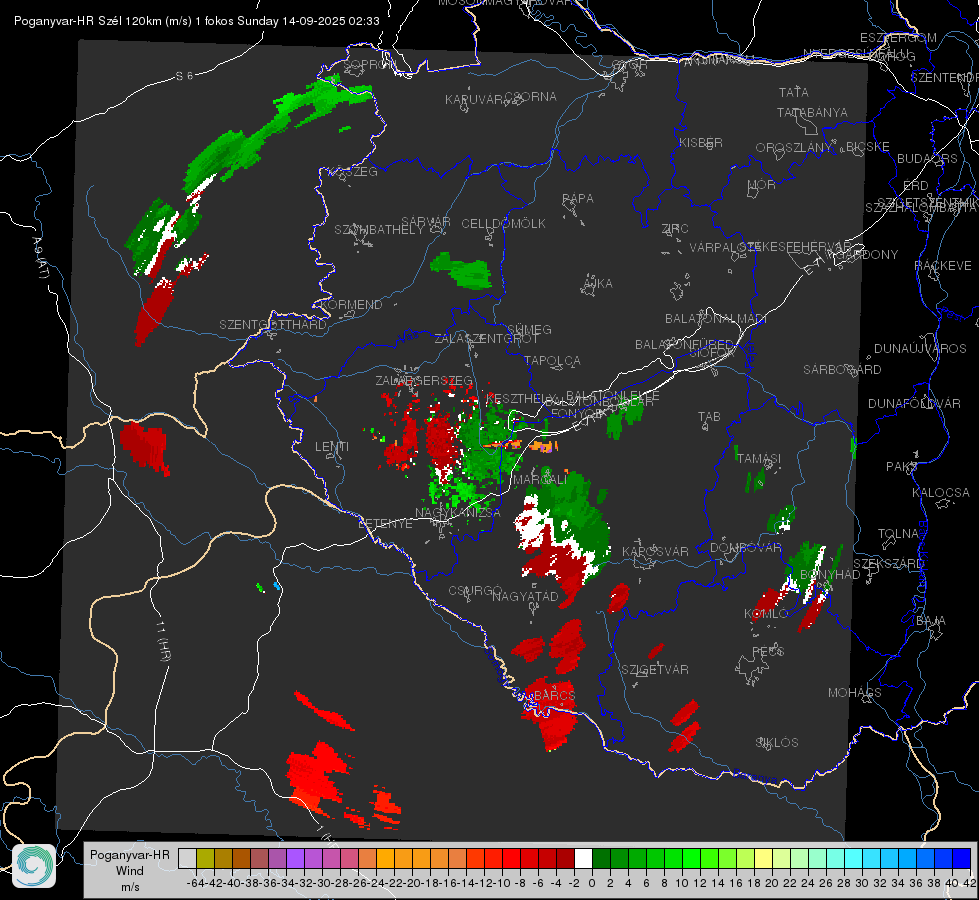Viewport: 979px width, 900px height.
Task: Select the DUNAFÖLDVÁR label
Action: pos(914,403)
